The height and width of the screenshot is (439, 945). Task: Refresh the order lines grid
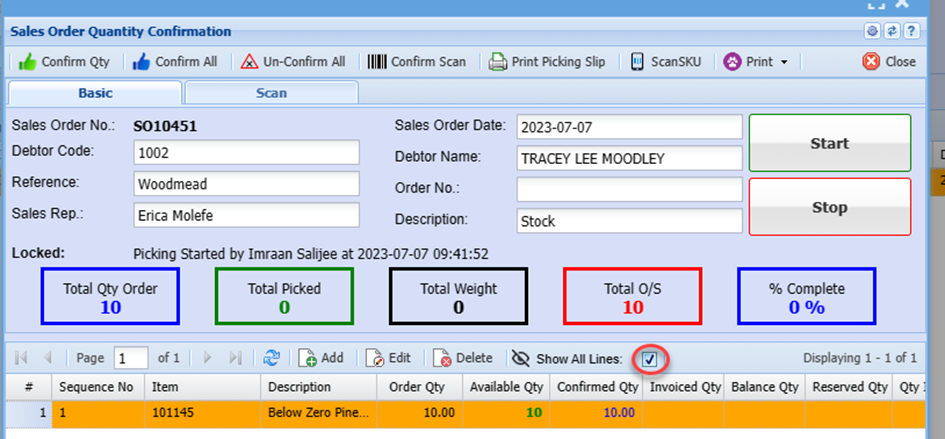272,358
